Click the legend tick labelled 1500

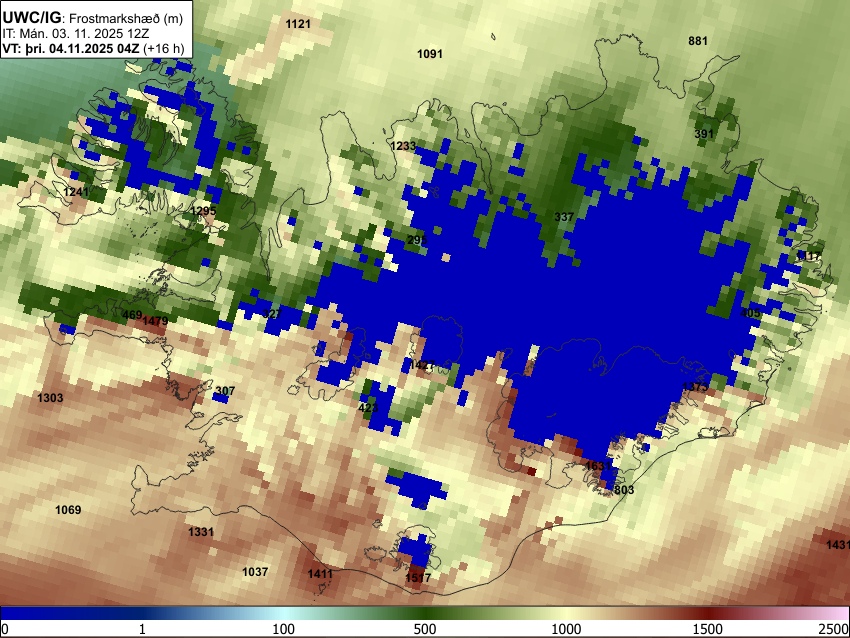[x=708, y=629]
